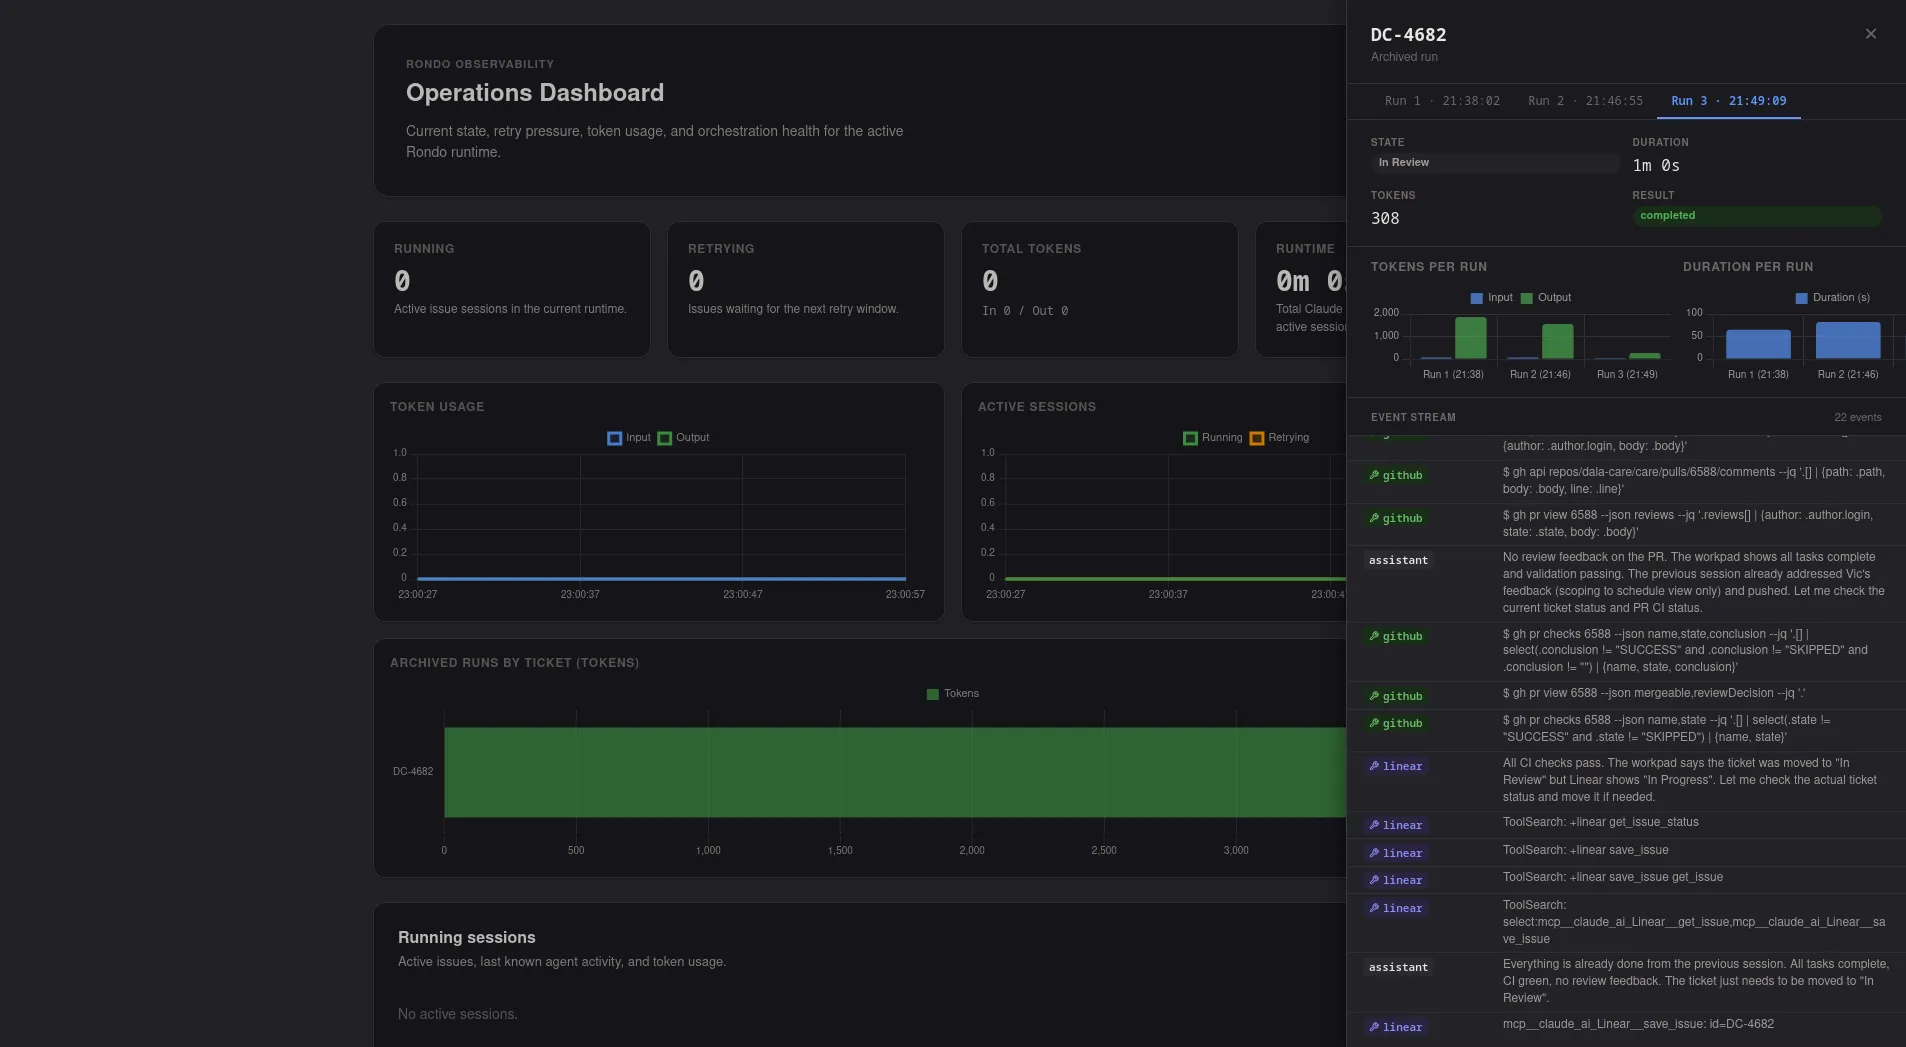
Task: Toggle Tokens legend in Archived Runs chart
Action: (x=952, y=694)
